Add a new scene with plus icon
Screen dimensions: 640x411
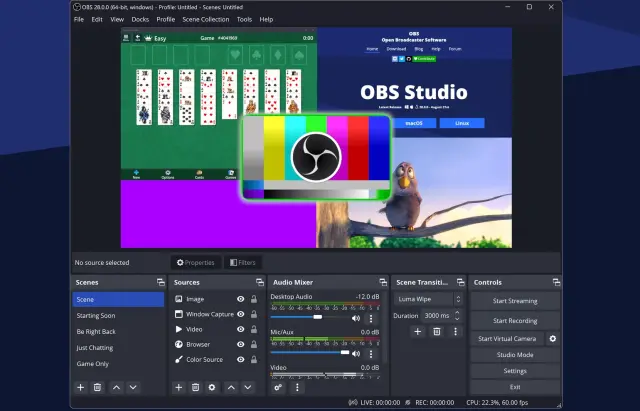tap(81, 387)
